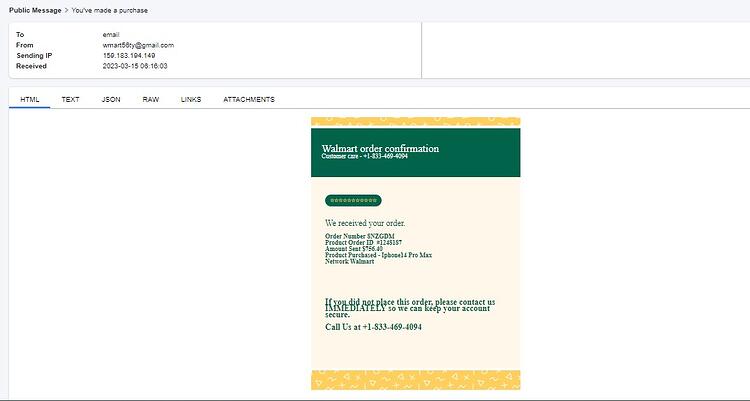Select the "You've made a purchase" breadcrumb
This screenshot has height=401, width=750.
(x=110, y=10)
